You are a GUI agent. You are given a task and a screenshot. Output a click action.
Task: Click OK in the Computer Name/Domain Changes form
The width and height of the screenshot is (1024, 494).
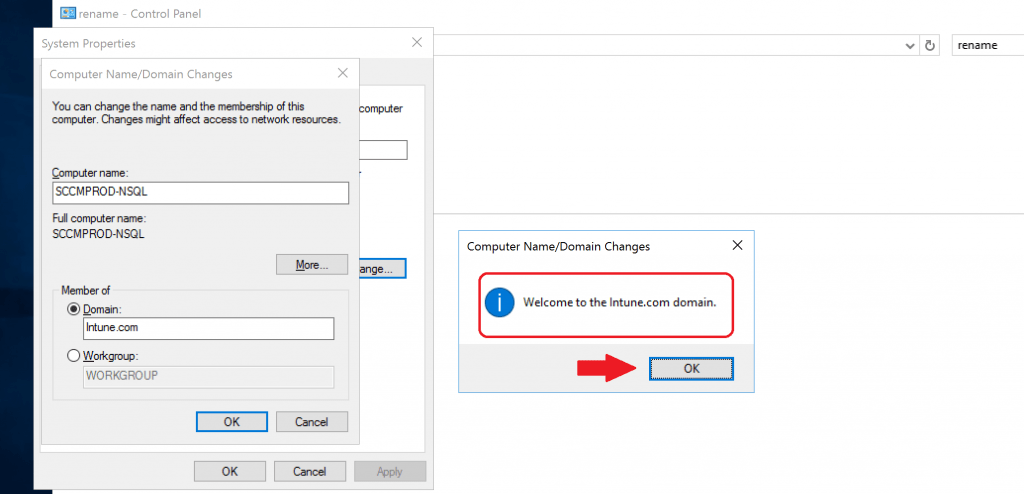coord(232,421)
